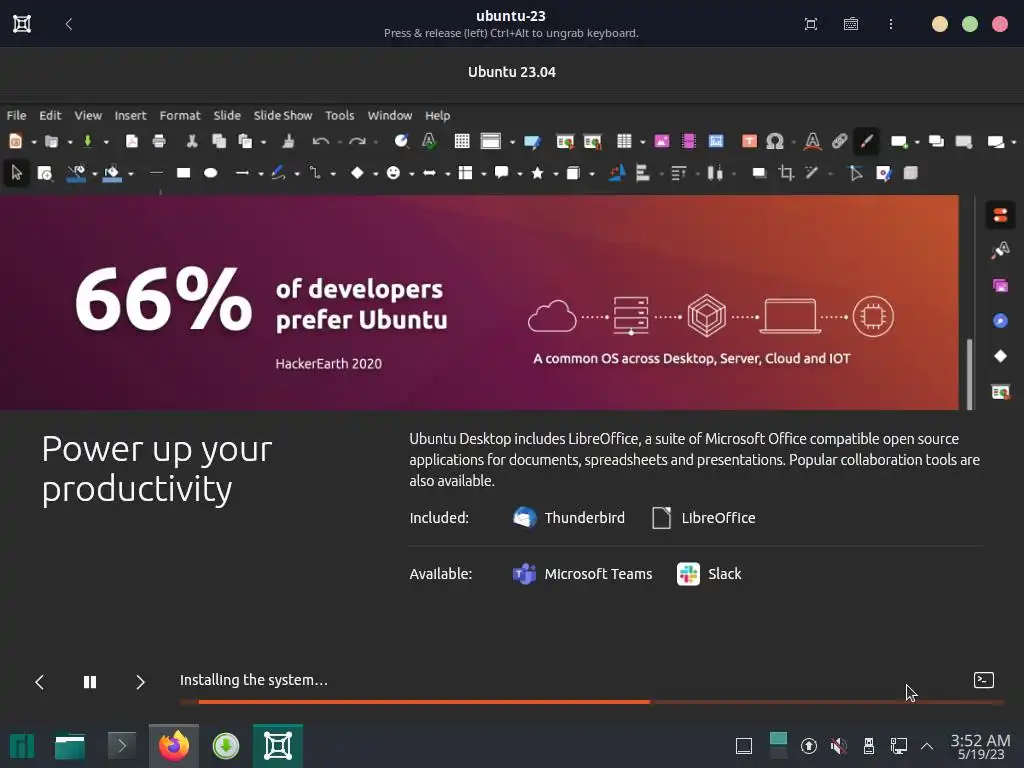1024x768 pixels.
Task: Expand the Insert Table dropdown arrow
Action: (643, 142)
